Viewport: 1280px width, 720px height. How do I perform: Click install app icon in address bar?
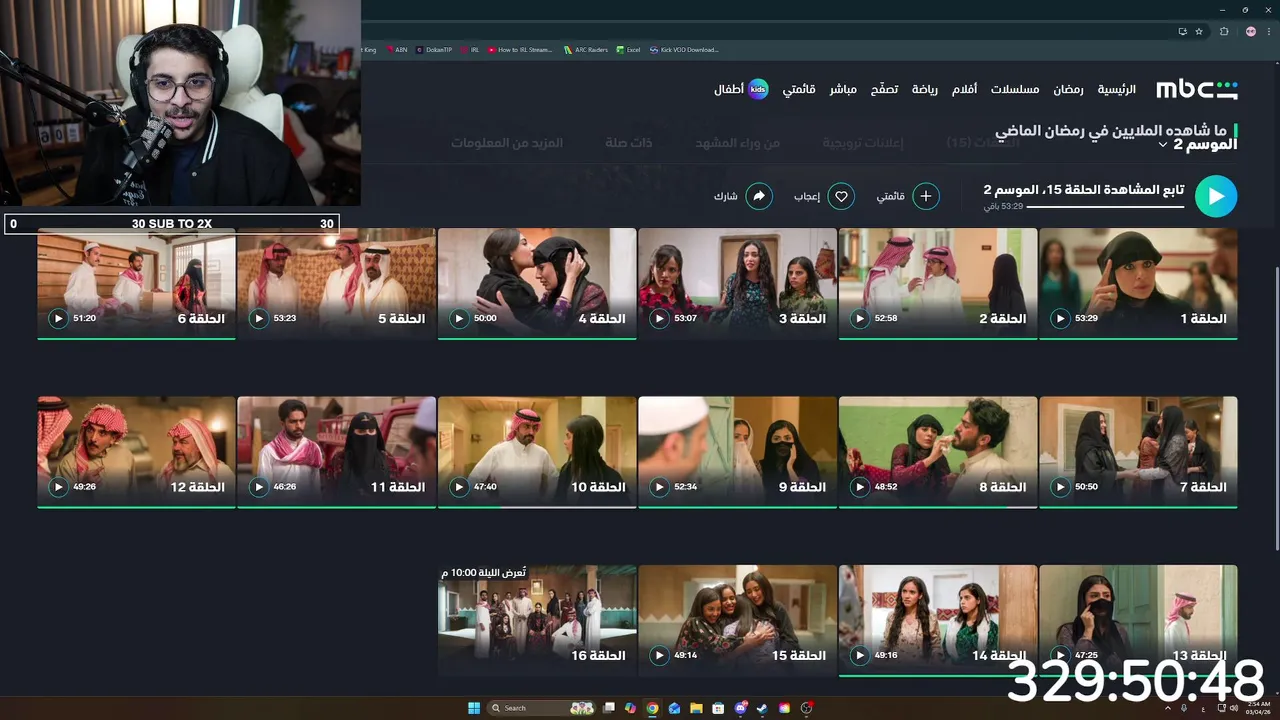point(1182,31)
